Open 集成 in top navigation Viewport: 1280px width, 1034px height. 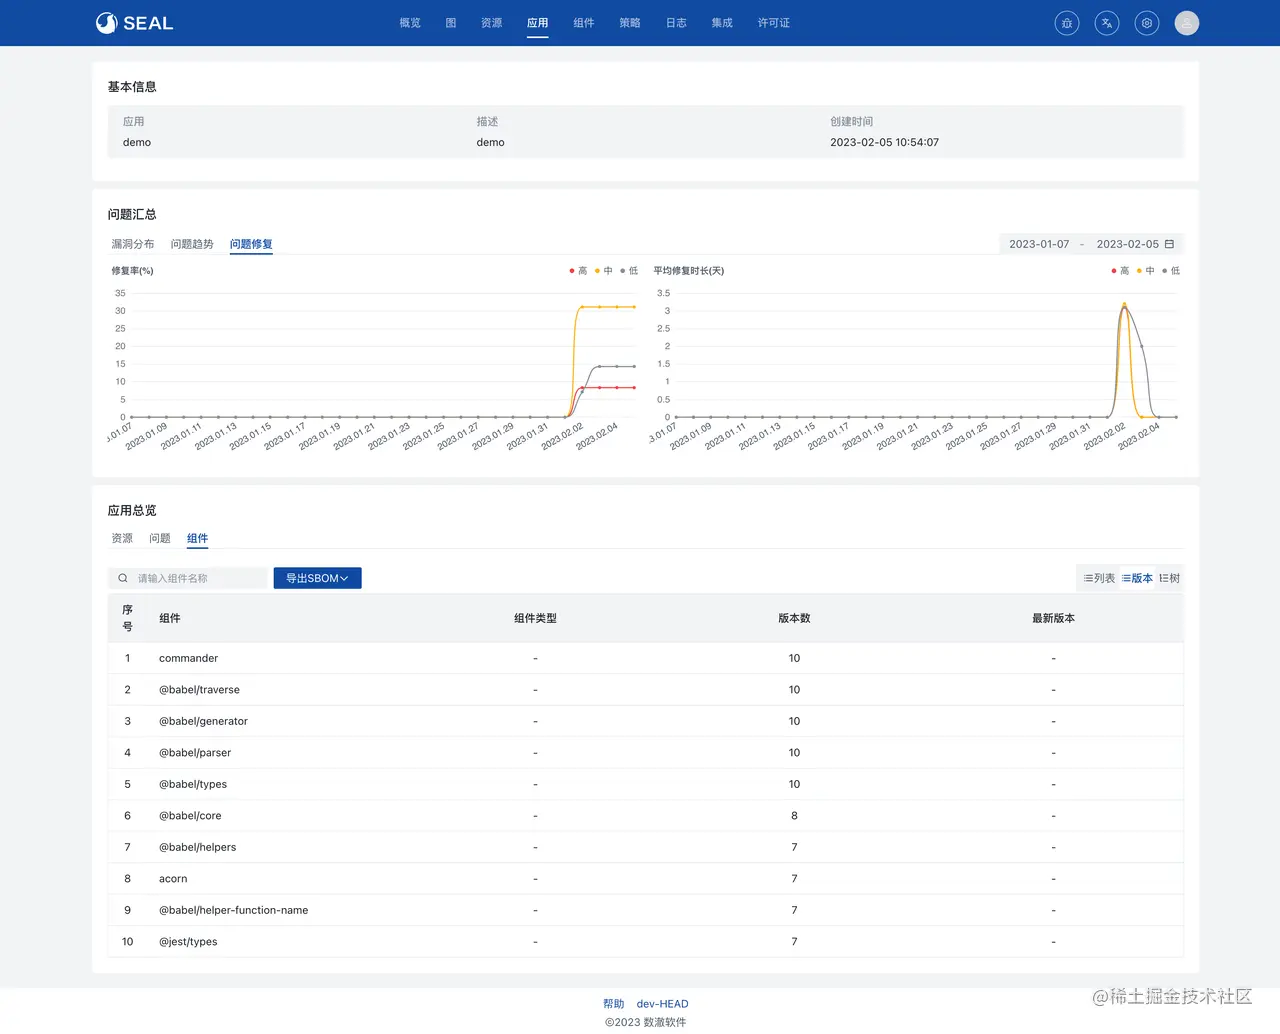[722, 23]
